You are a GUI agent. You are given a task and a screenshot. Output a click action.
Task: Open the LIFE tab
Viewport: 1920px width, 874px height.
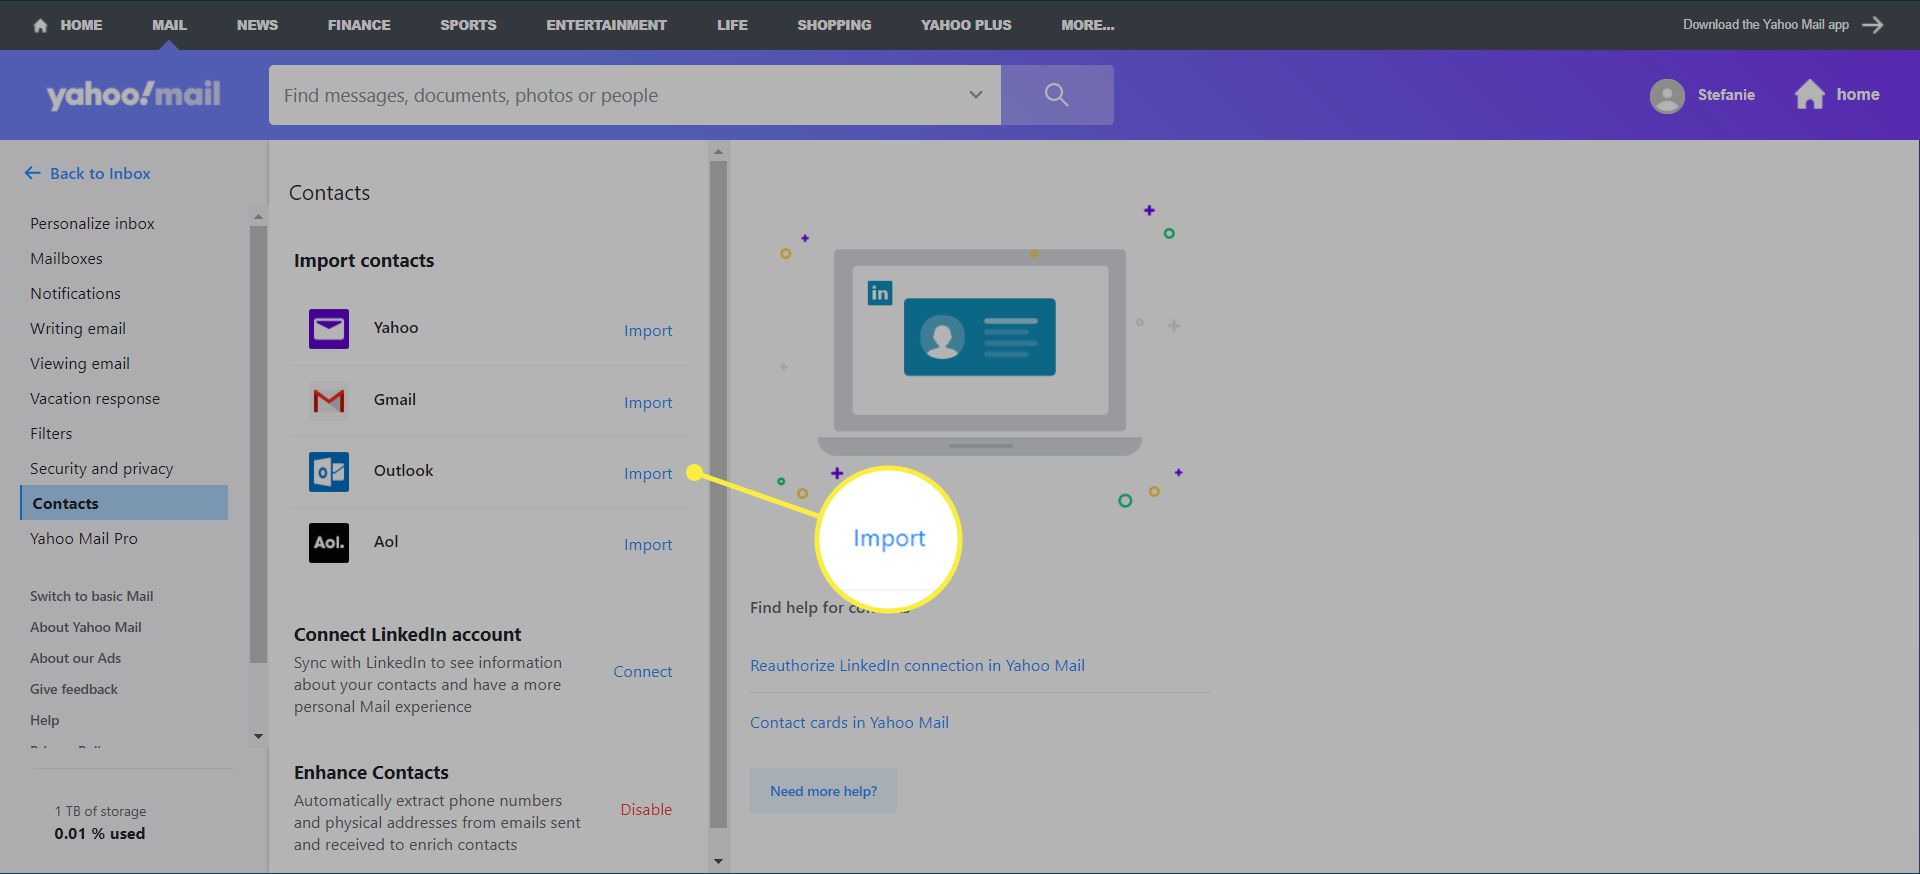click(x=732, y=25)
